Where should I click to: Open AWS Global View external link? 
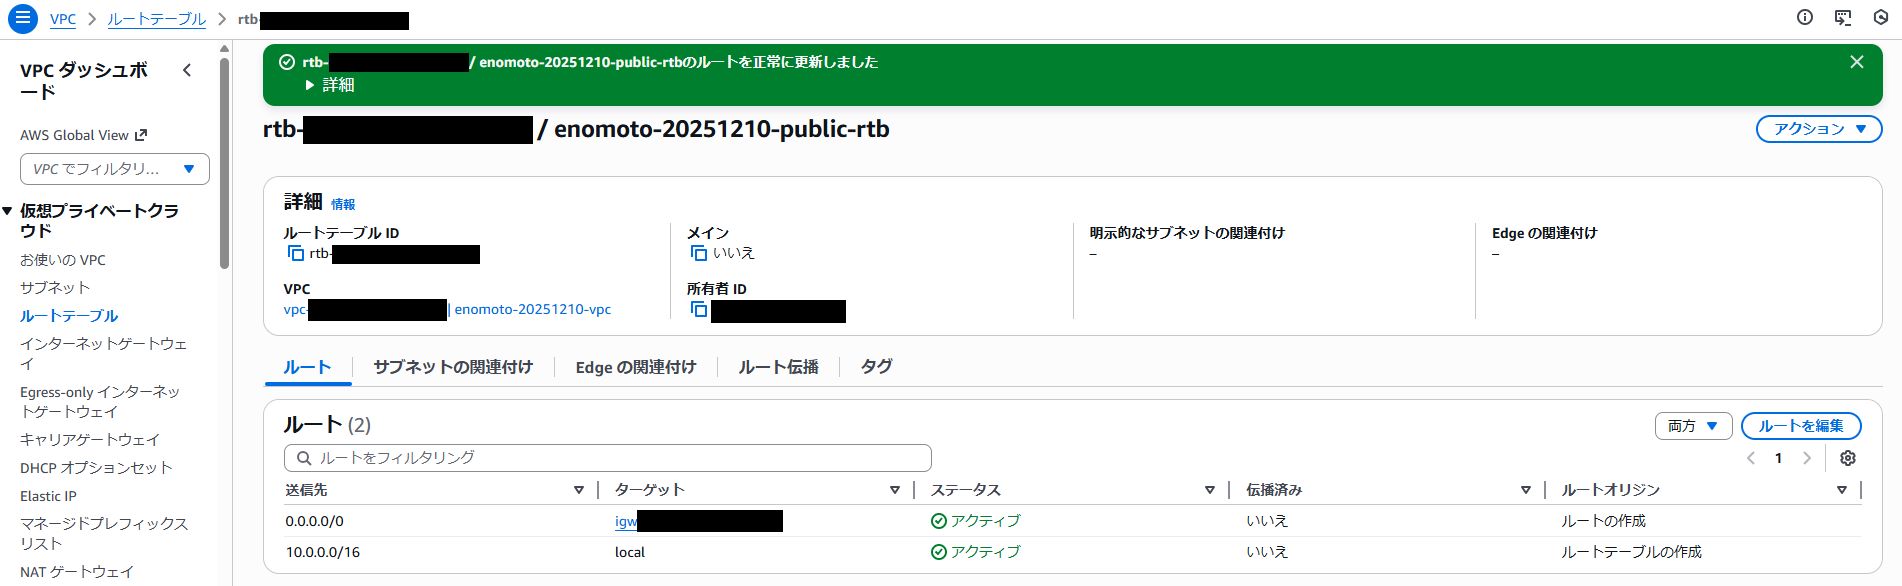point(83,135)
